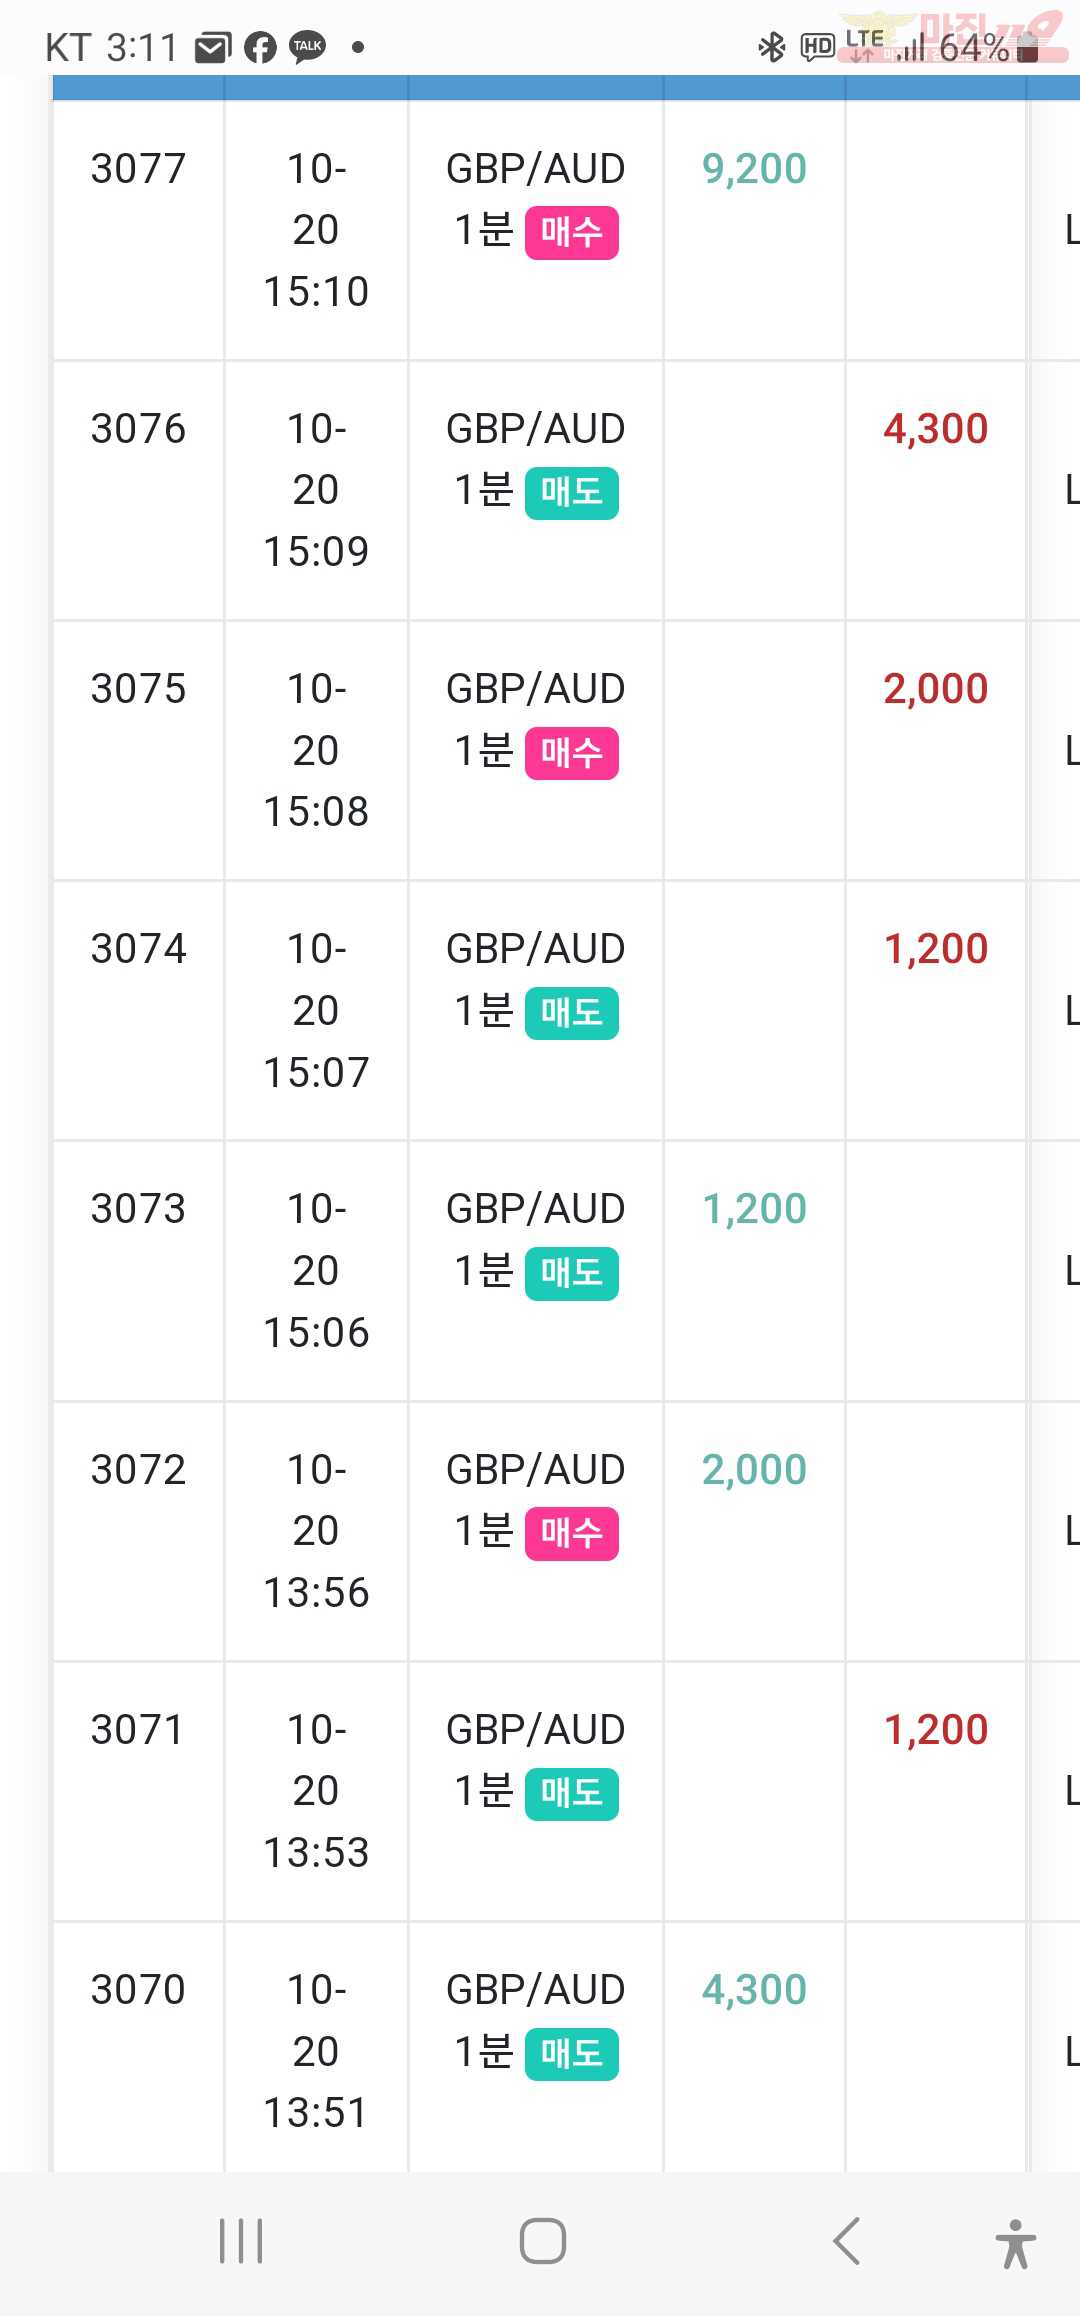Tap the 매수 badge in row 3072

coord(572,1534)
